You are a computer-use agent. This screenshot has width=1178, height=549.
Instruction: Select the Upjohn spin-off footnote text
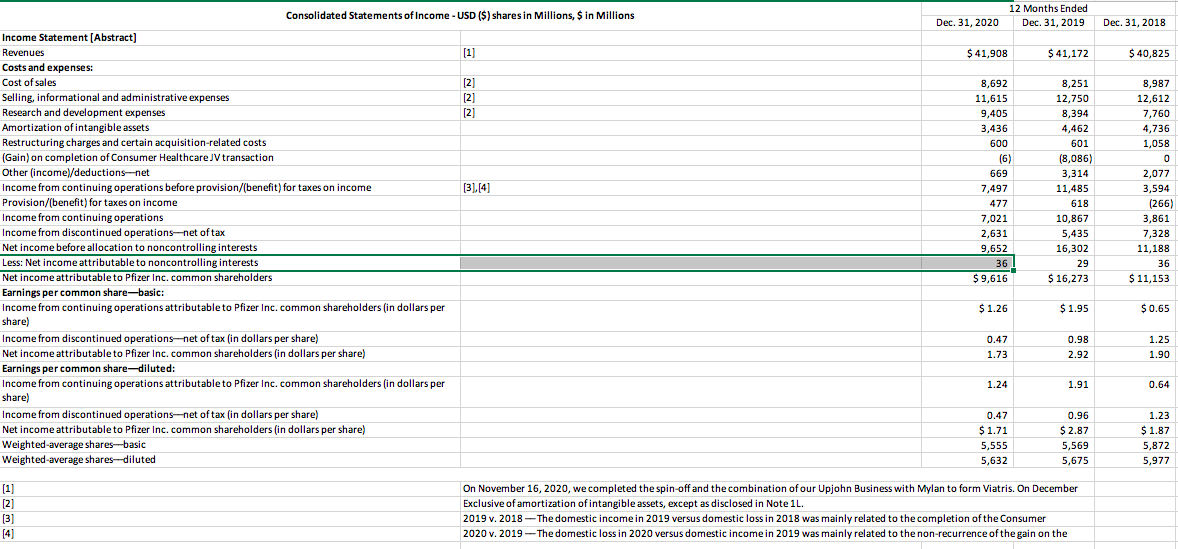pyautogui.click(x=770, y=489)
